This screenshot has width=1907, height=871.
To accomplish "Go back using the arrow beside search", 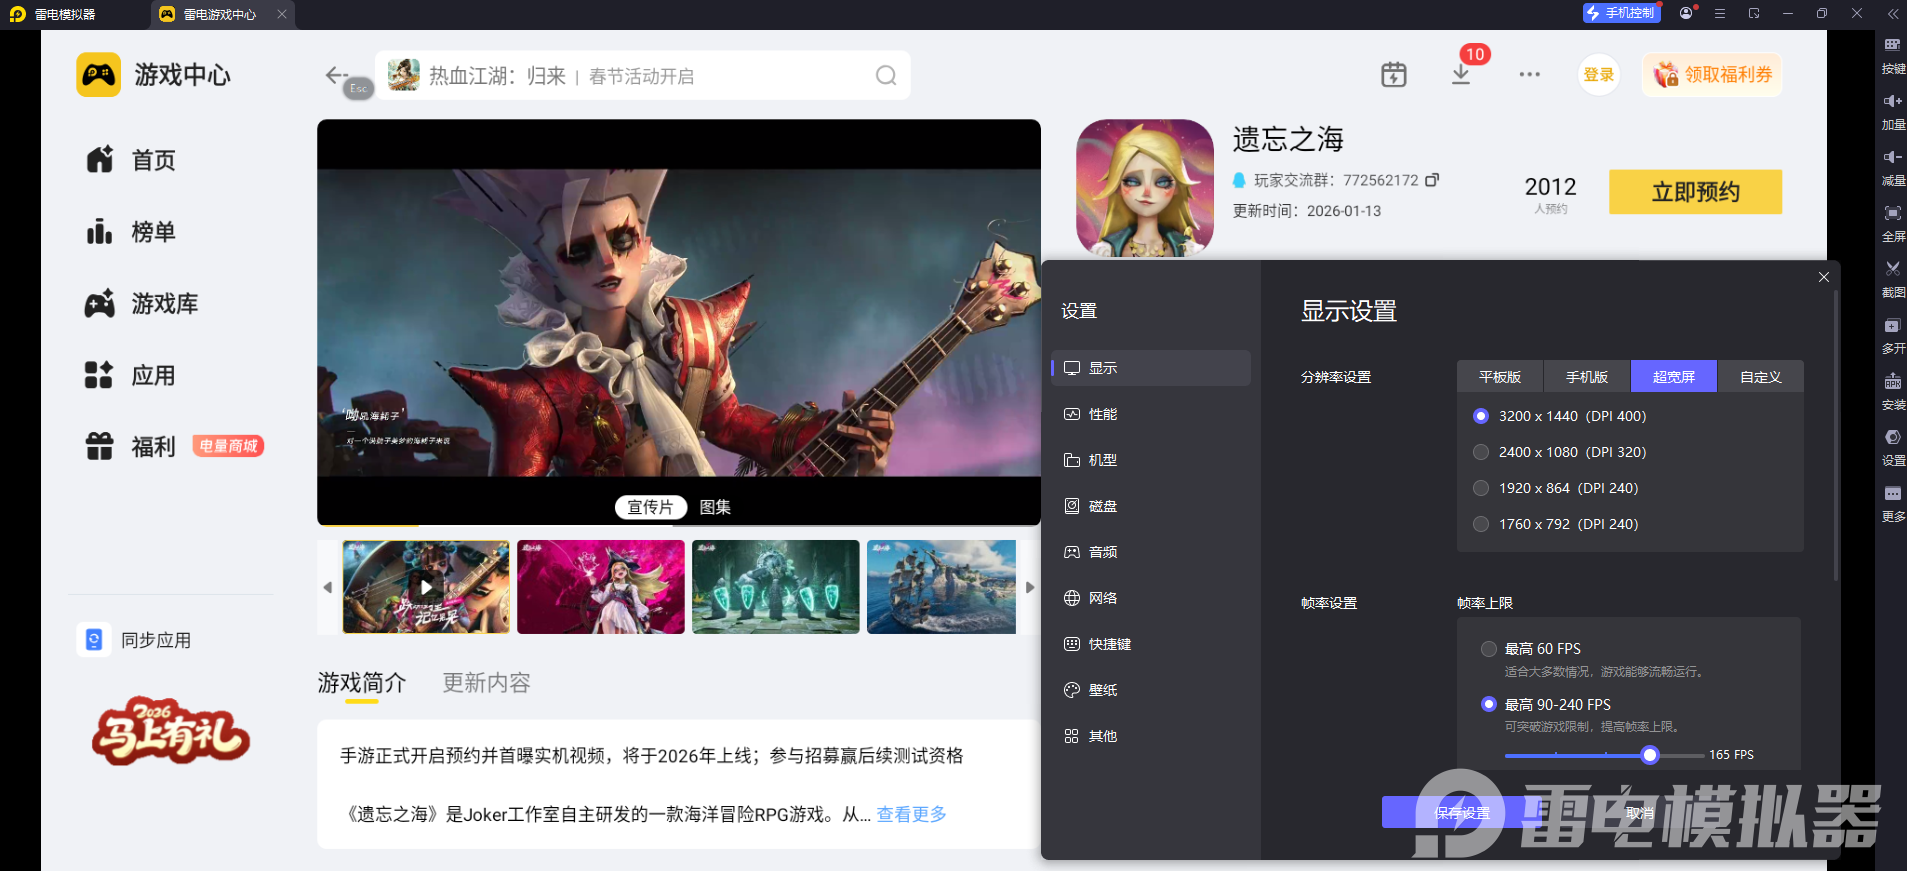I will (x=336, y=75).
